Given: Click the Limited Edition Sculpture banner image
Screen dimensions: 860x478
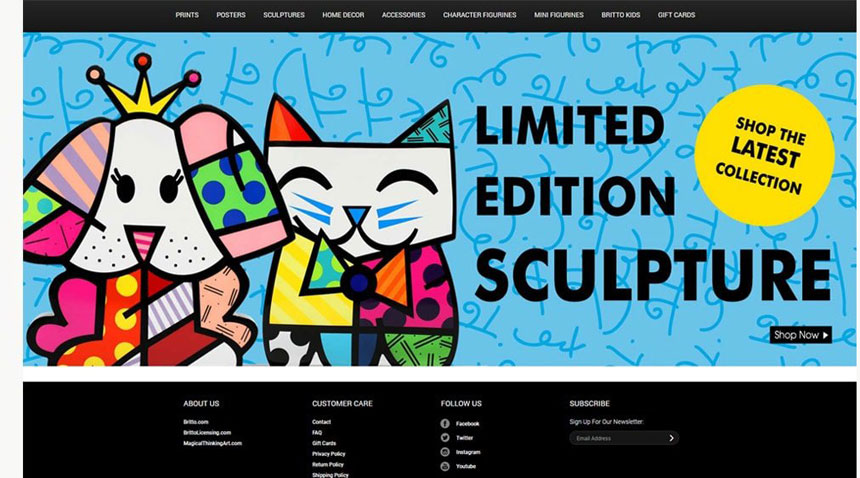Looking at the screenshot, I should click(430, 200).
